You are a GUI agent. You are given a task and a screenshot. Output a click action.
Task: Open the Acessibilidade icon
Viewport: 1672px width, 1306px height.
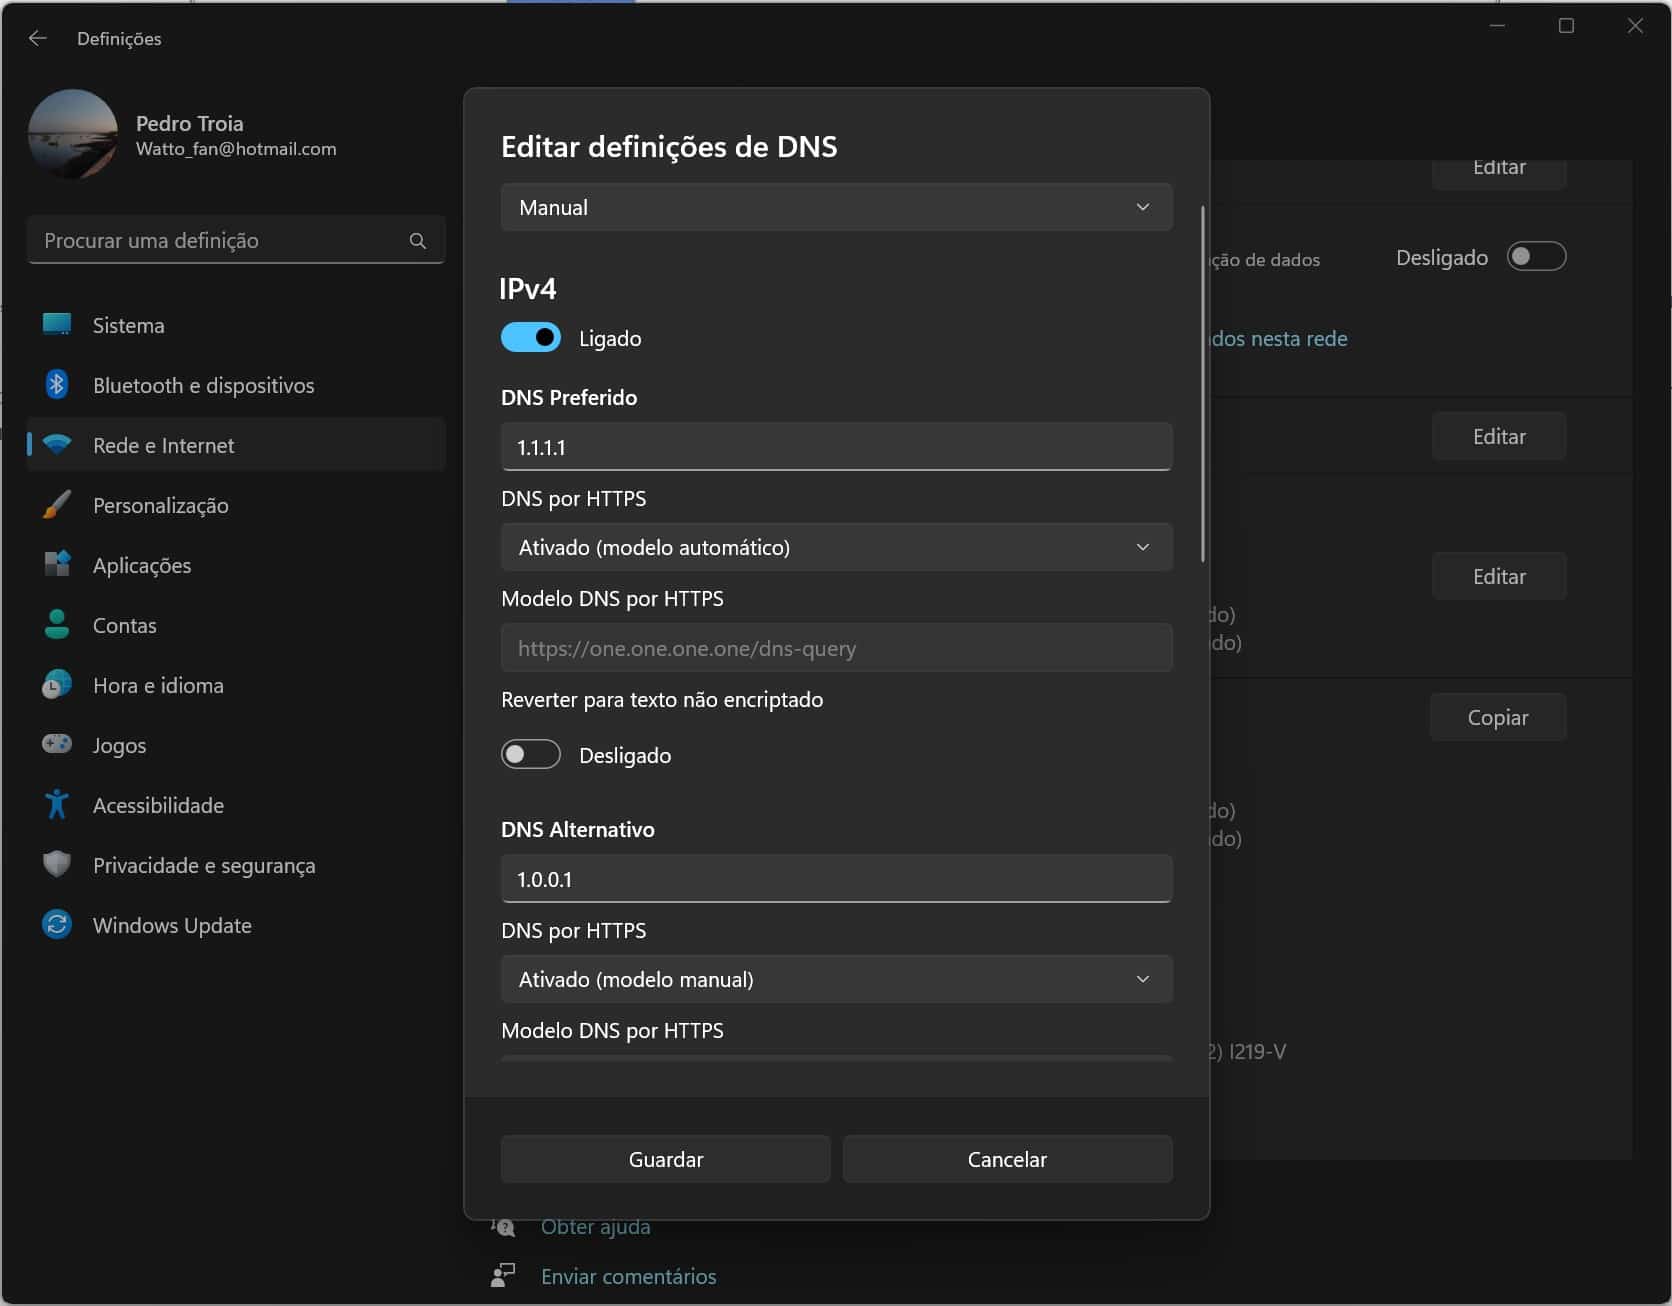[57, 805]
